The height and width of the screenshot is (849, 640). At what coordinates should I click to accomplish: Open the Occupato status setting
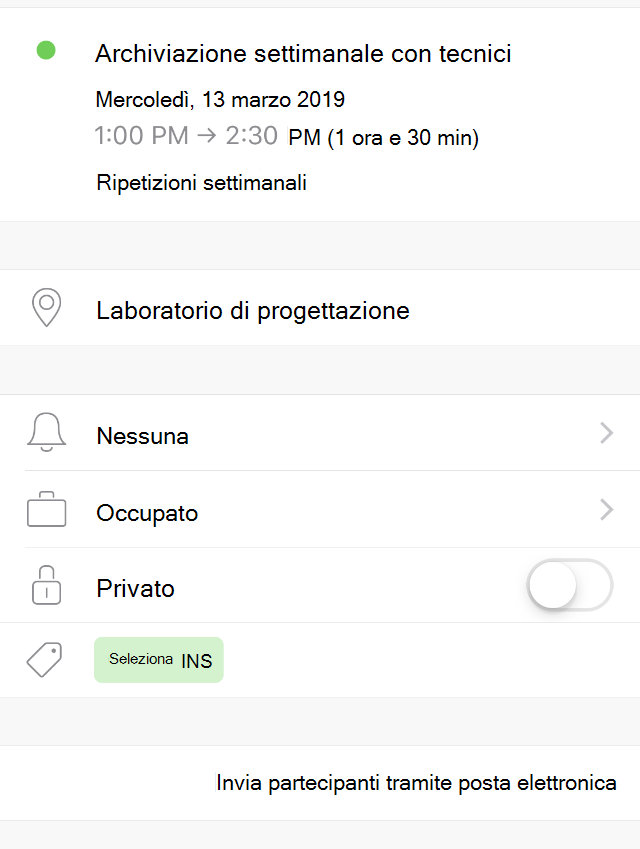[320, 510]
